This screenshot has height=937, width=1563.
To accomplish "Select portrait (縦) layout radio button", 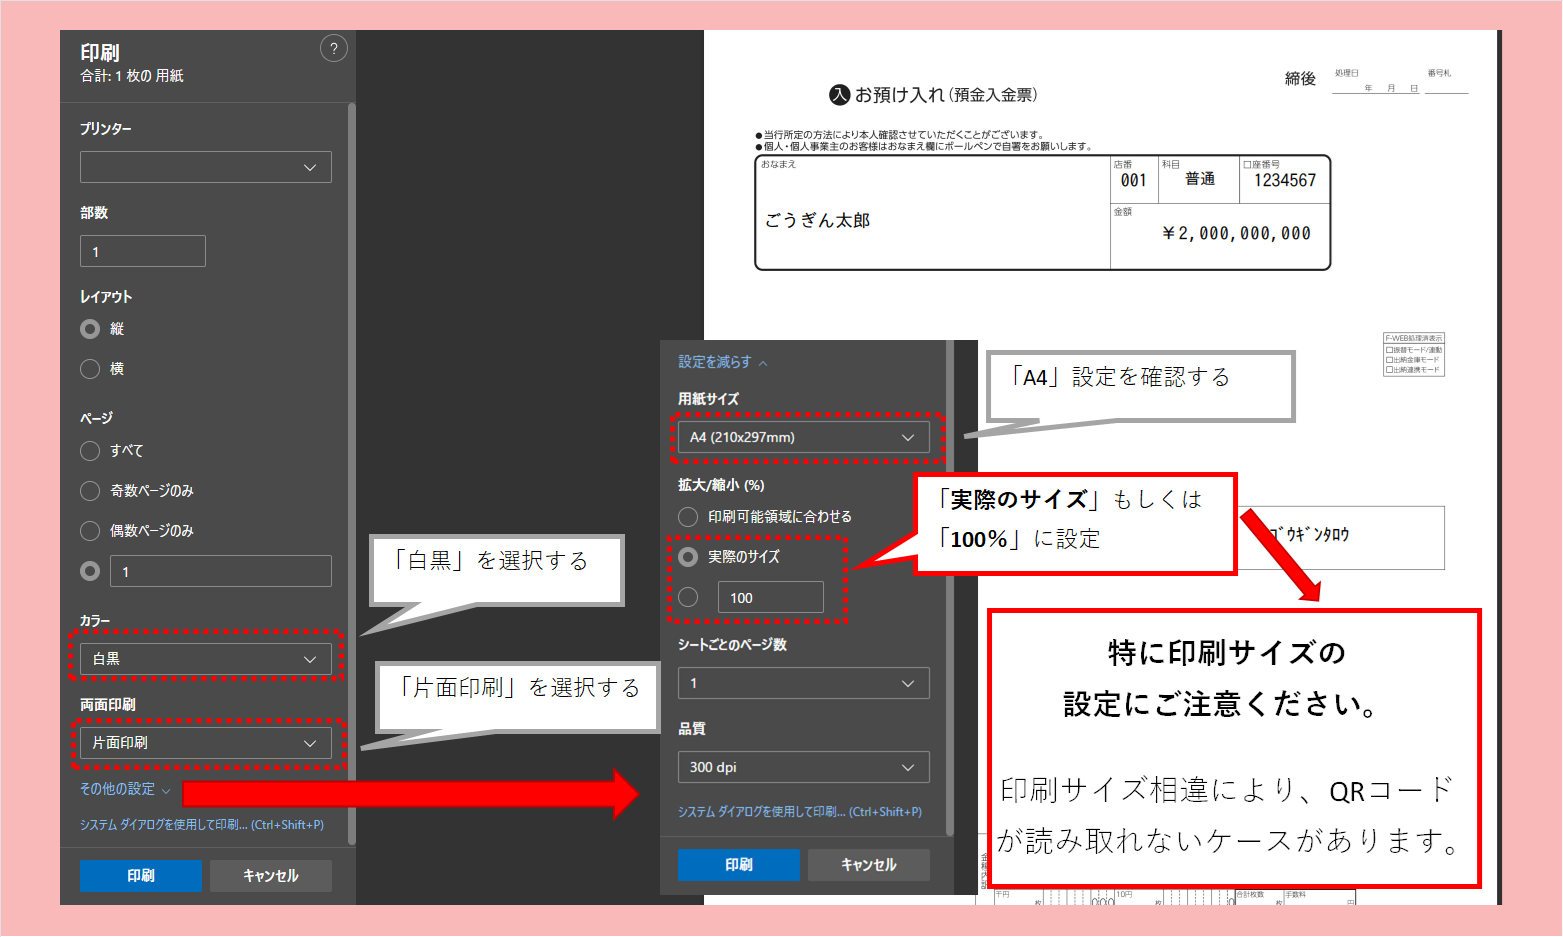I will point(90,329).
